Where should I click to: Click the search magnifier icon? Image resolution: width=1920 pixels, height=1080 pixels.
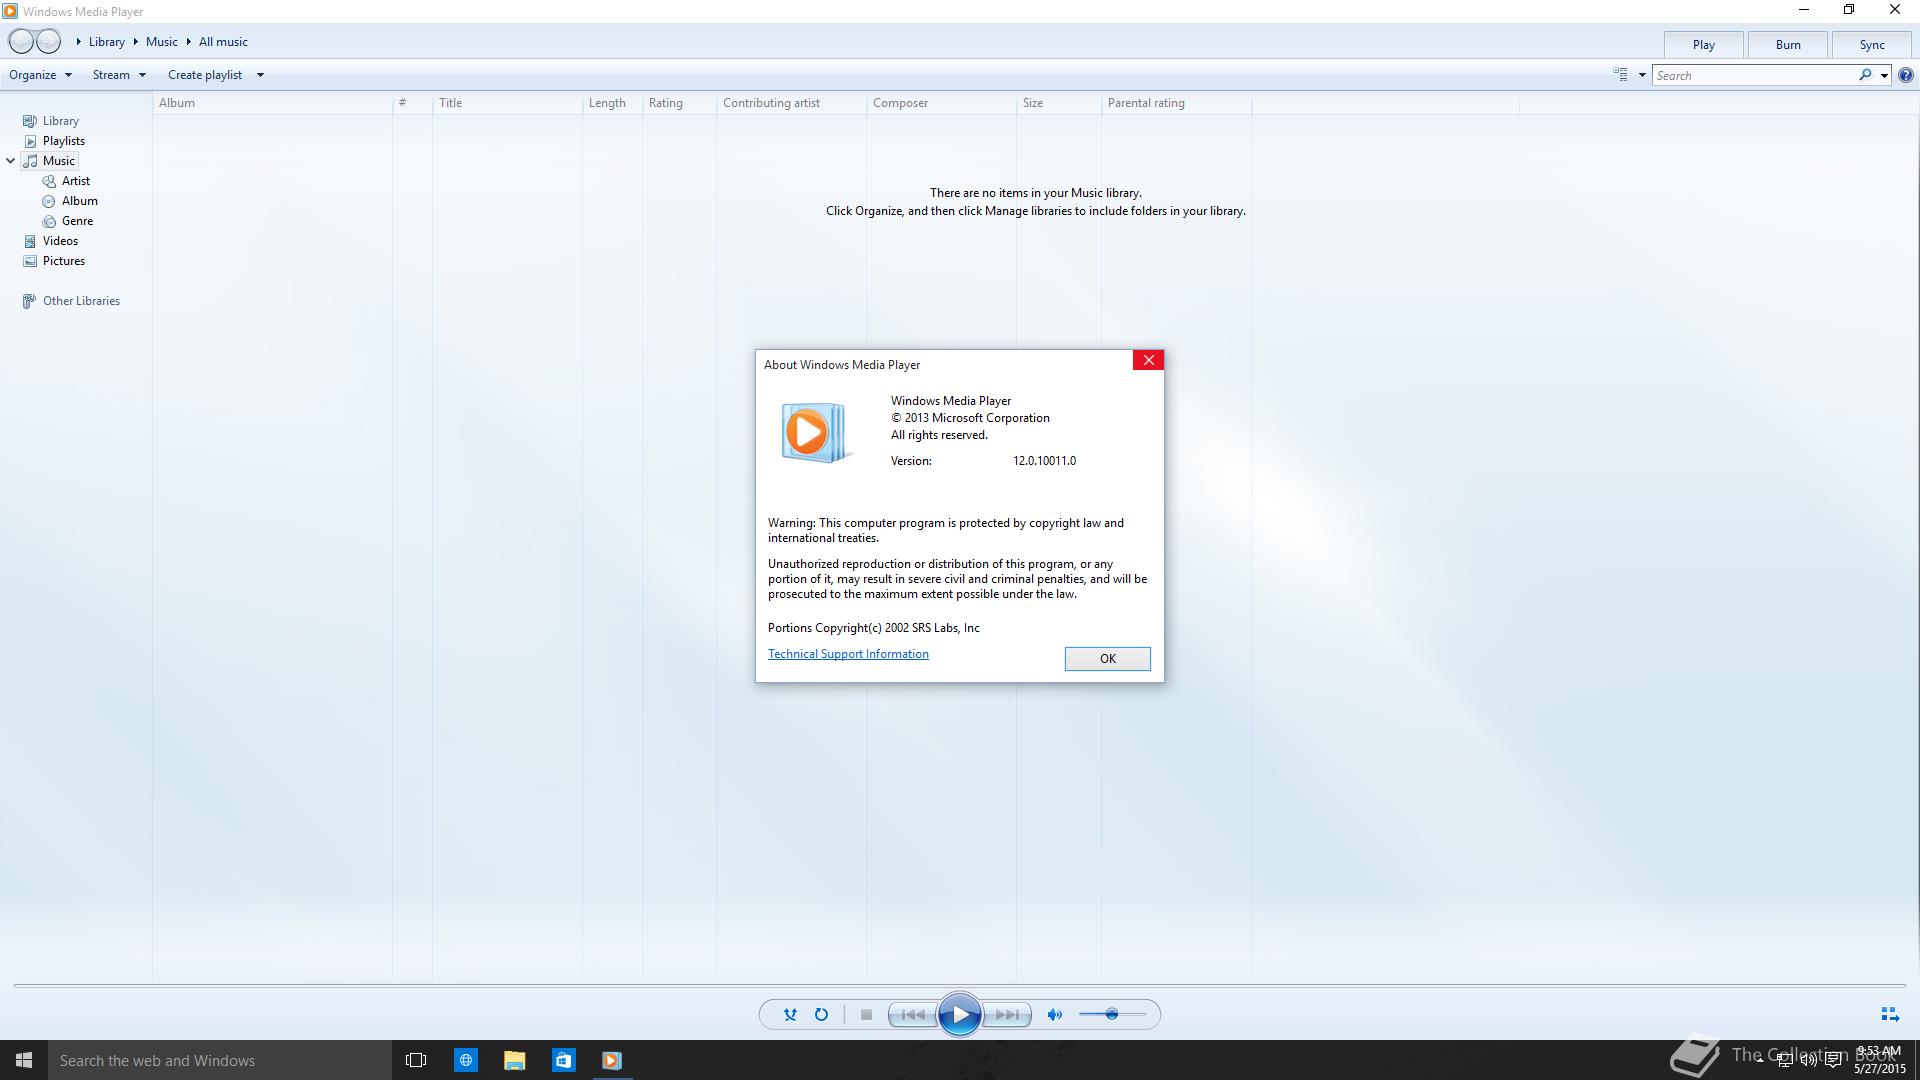pyautogui.click(x=1865, y=75)
